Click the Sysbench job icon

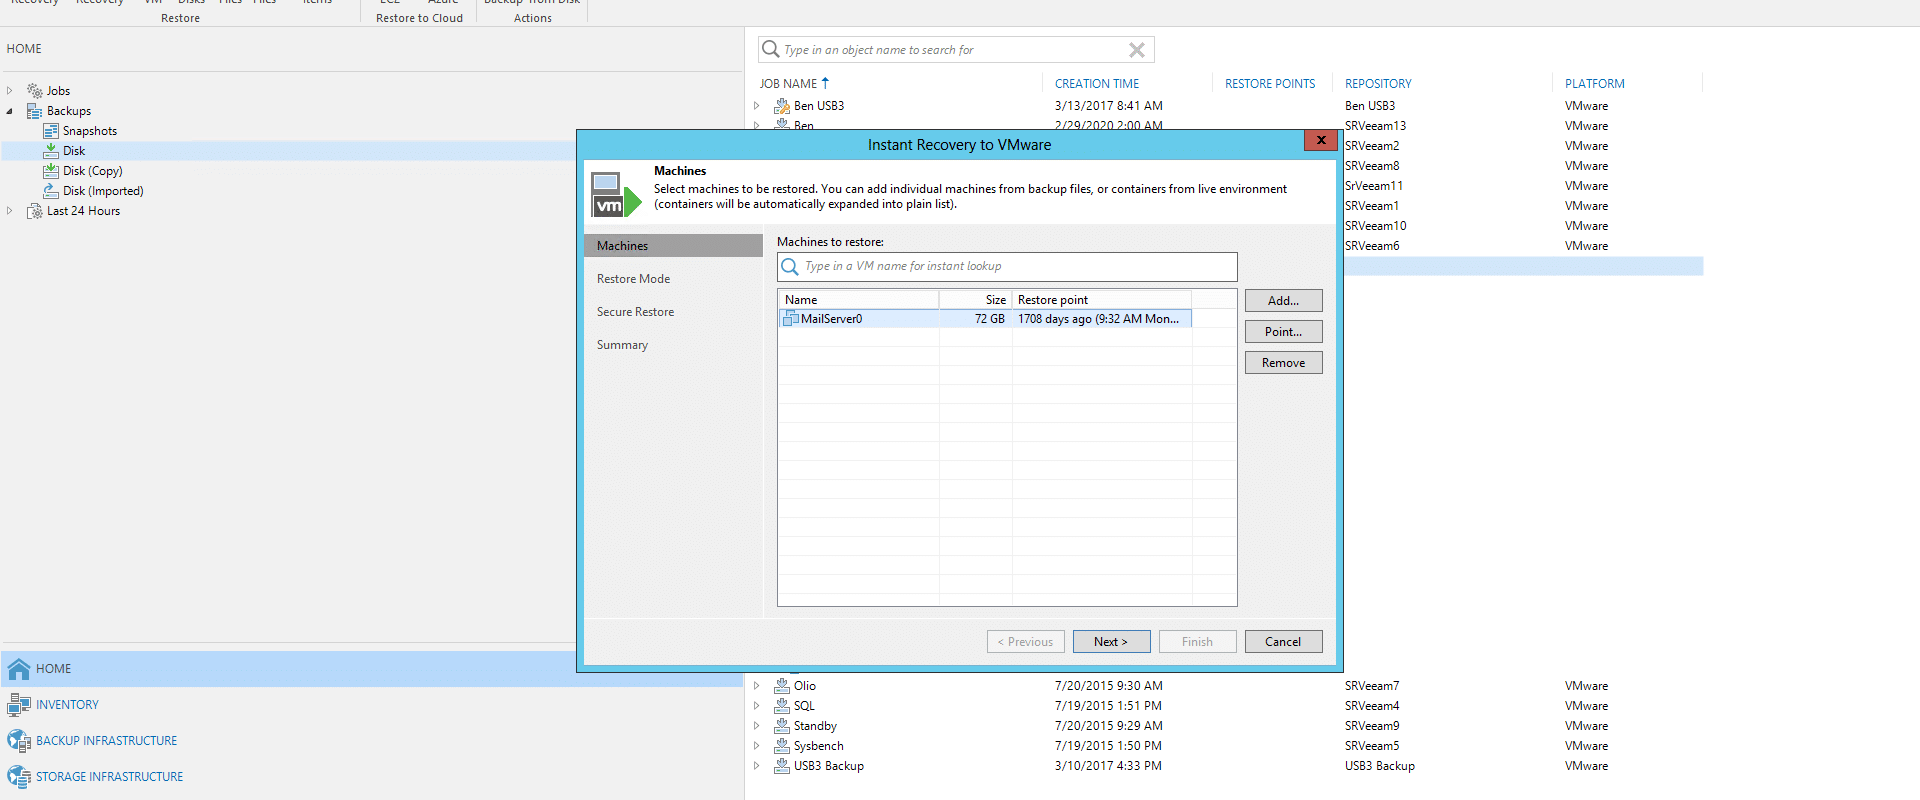(782, 746)
